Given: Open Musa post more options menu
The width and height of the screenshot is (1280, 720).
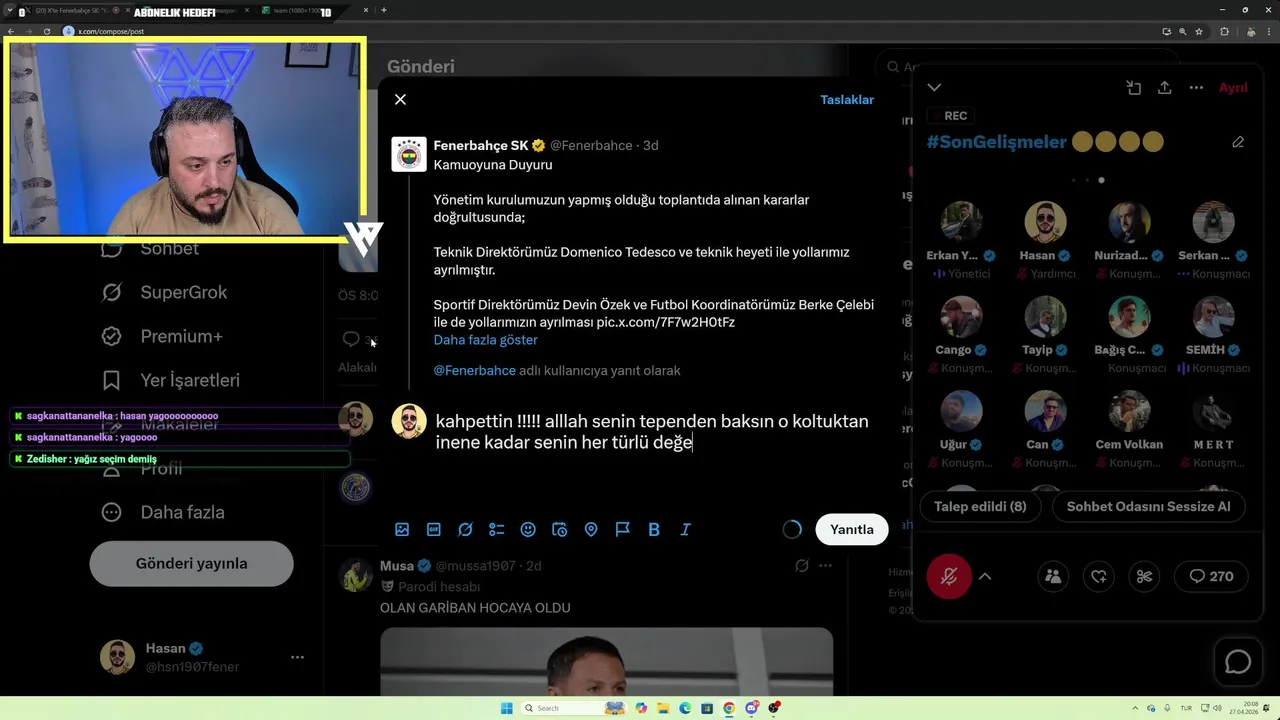Looking at the screenshot, I should click(825, 566).
